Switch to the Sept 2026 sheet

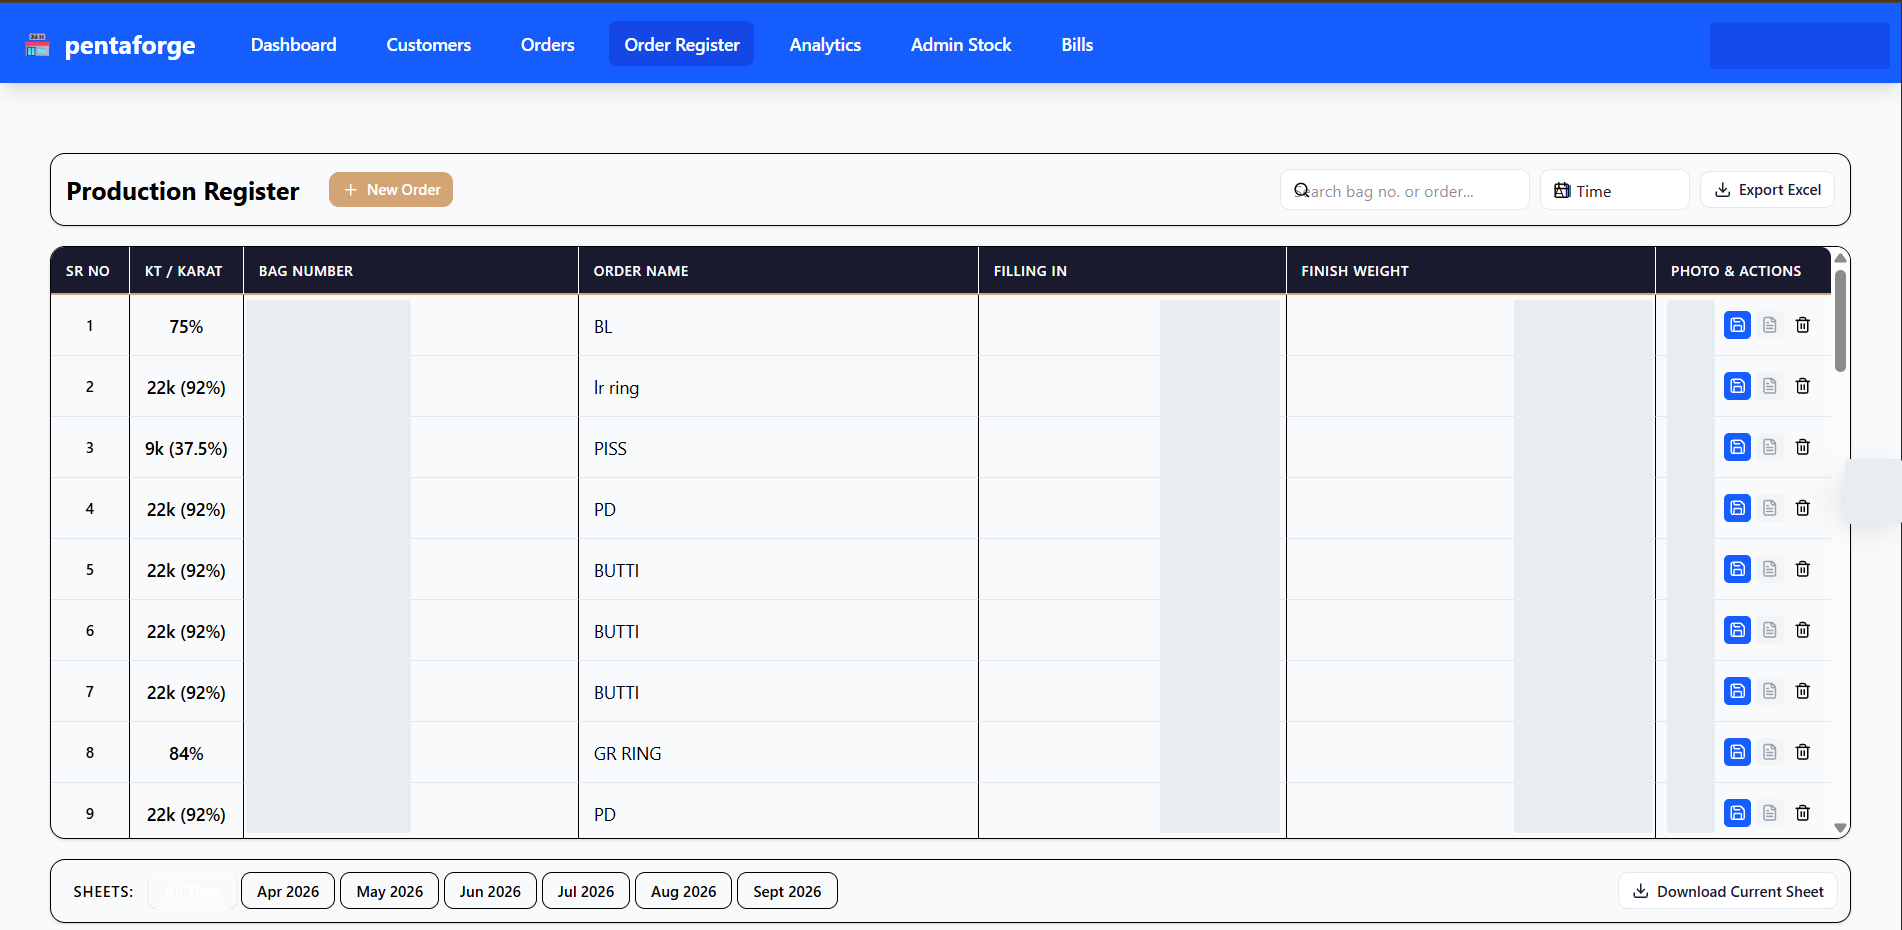tap(787, 891)
